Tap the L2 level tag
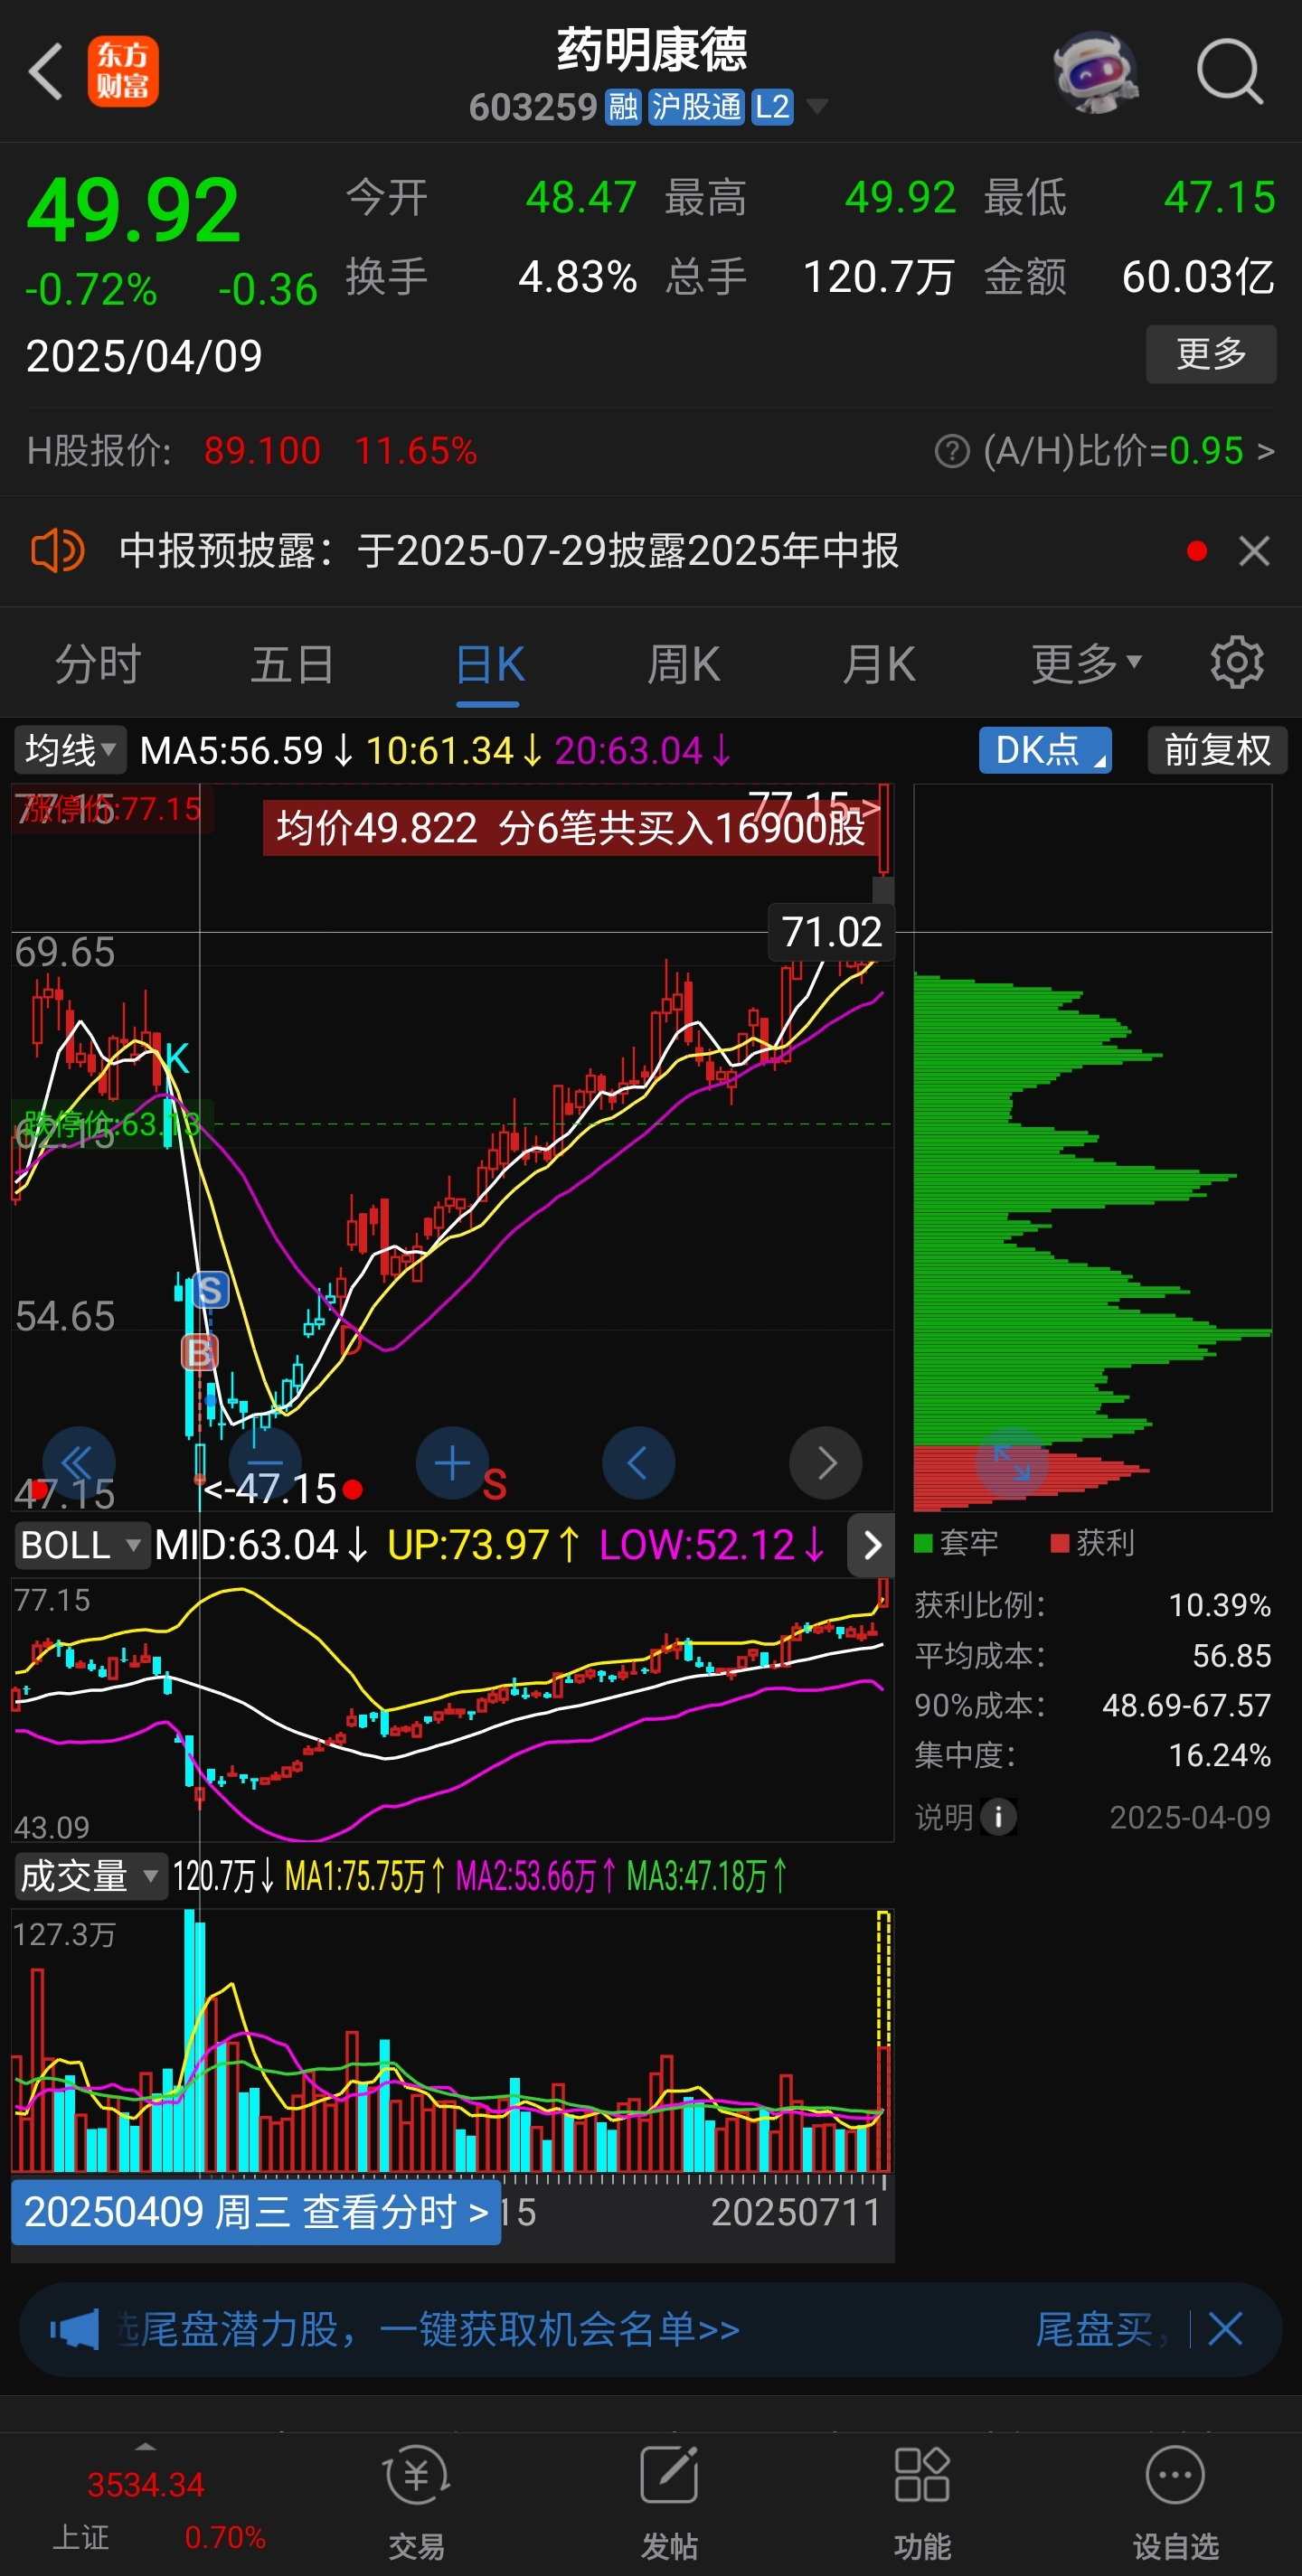 (x=772, y=106)
